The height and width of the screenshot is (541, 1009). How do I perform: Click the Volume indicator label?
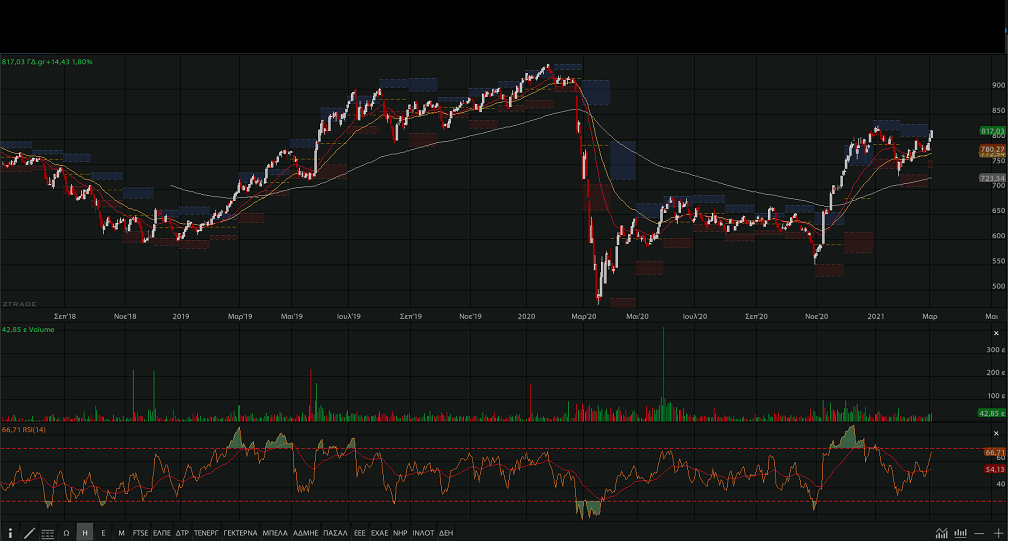26,330
